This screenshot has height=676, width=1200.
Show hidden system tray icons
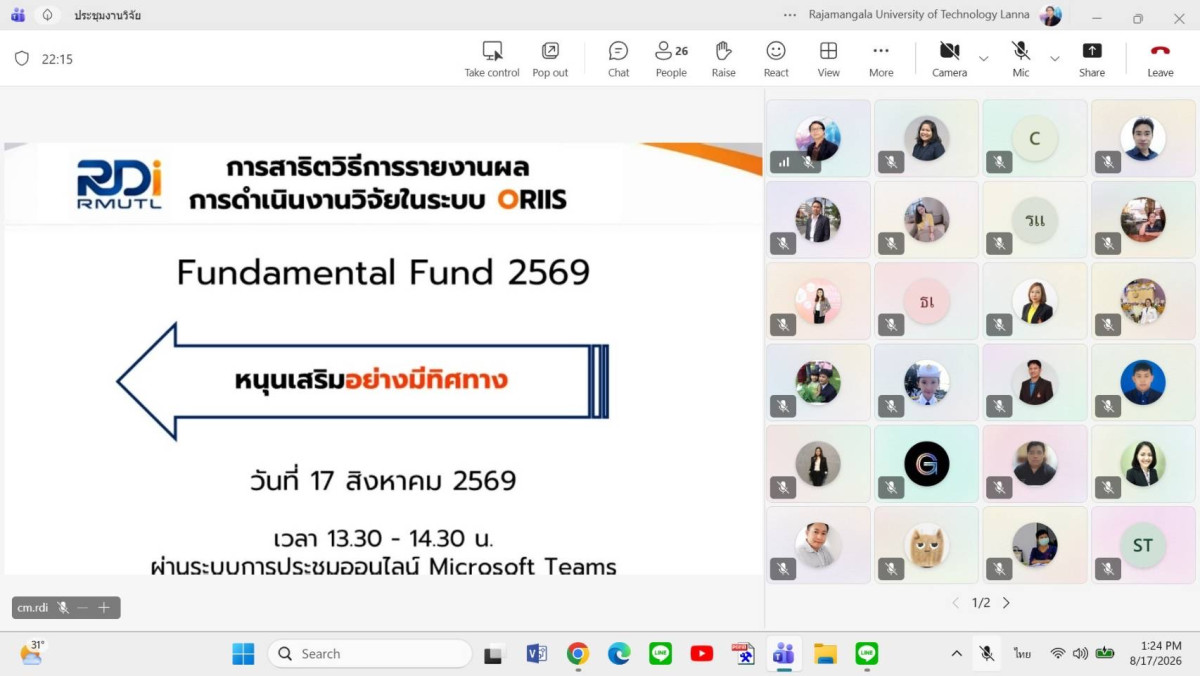pyautogui.click(x=957, y=654)
